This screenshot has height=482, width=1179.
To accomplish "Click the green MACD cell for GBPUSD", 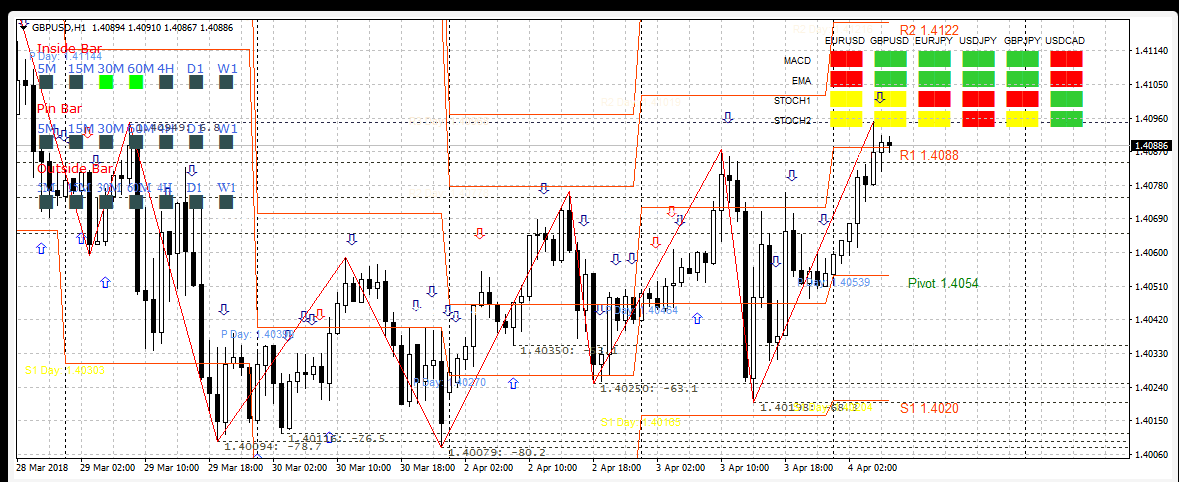I will point(891,59).
